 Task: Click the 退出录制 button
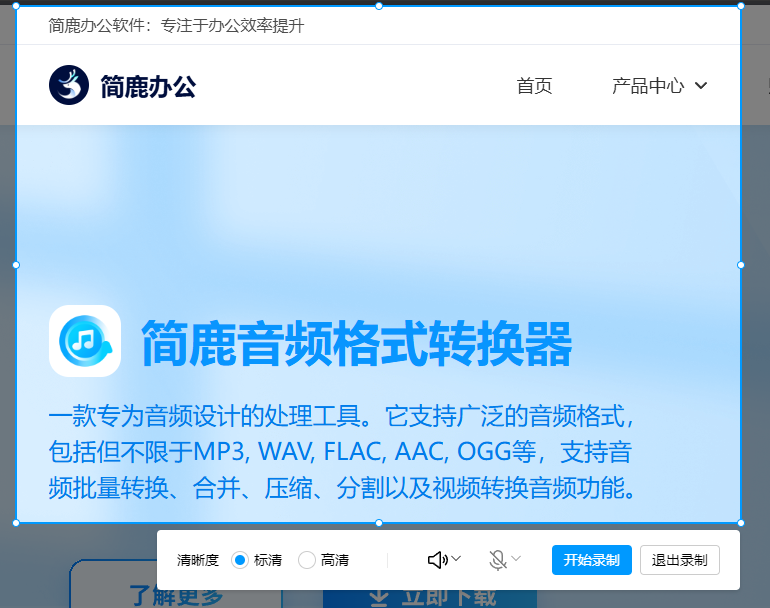pyautogui.click(x=680, y=560)
